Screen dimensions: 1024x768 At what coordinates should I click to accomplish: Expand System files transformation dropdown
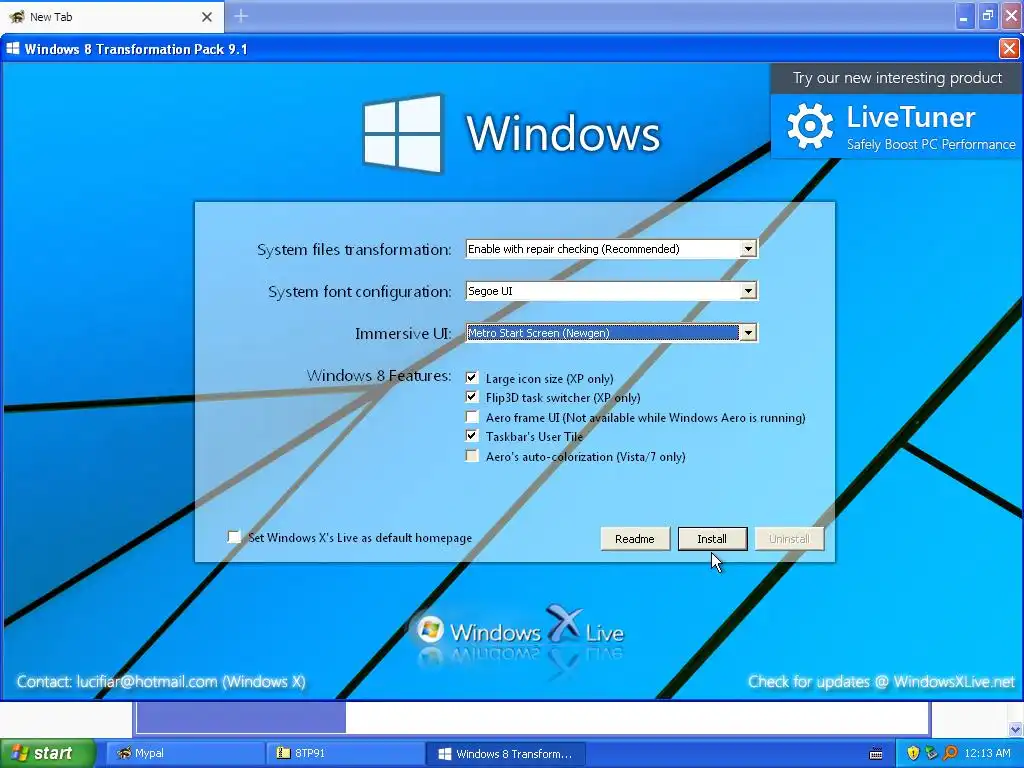[x=748, y=249]
